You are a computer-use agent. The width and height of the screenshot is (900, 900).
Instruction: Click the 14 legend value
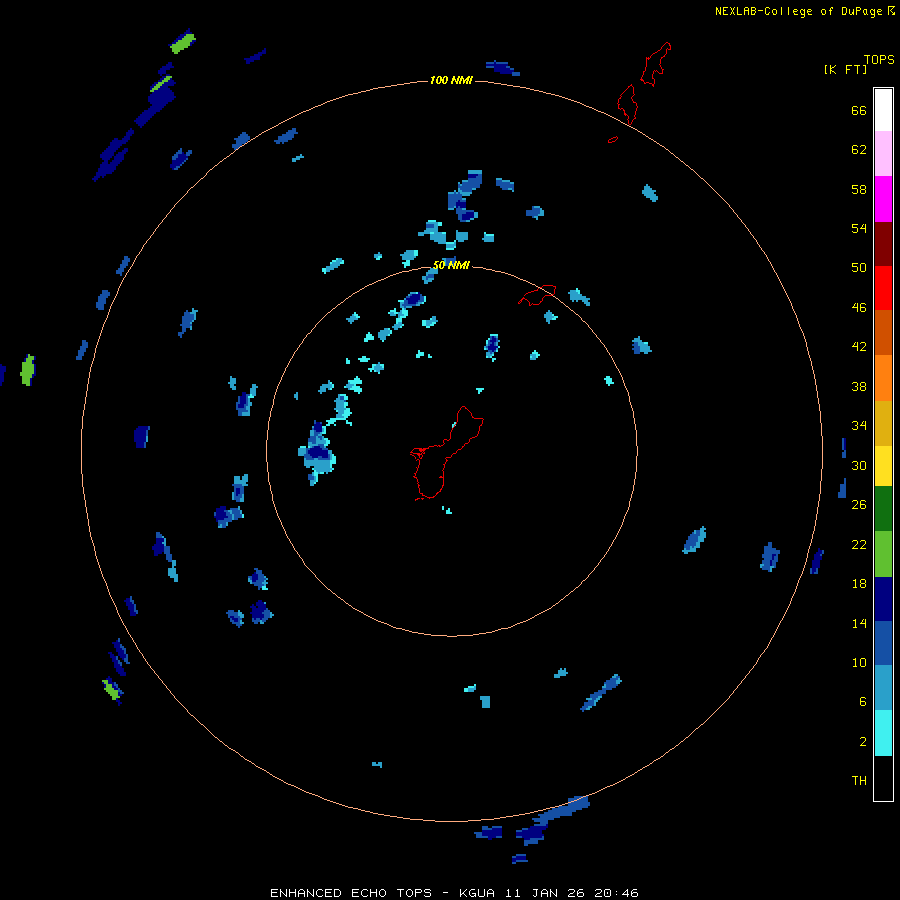tap(859, 623)
